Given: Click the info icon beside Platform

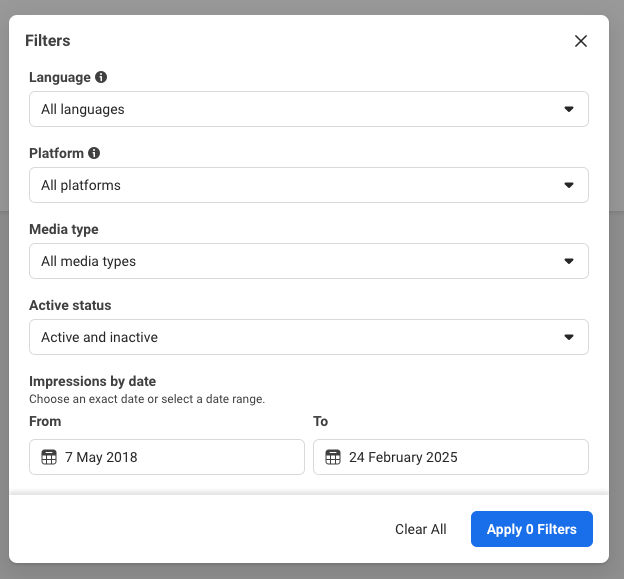Looking at the screenshot, I should (94, 153).
